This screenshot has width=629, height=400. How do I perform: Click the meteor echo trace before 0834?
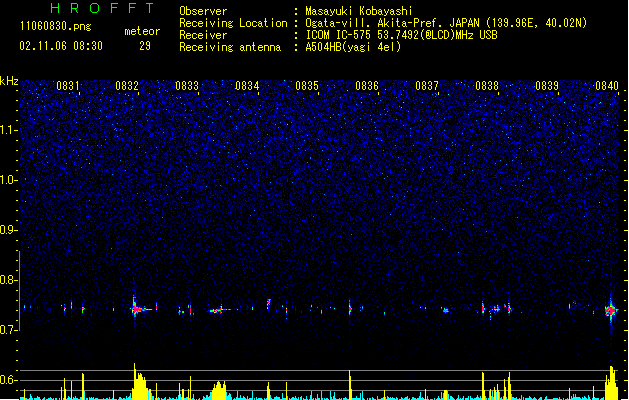(221, 309)
